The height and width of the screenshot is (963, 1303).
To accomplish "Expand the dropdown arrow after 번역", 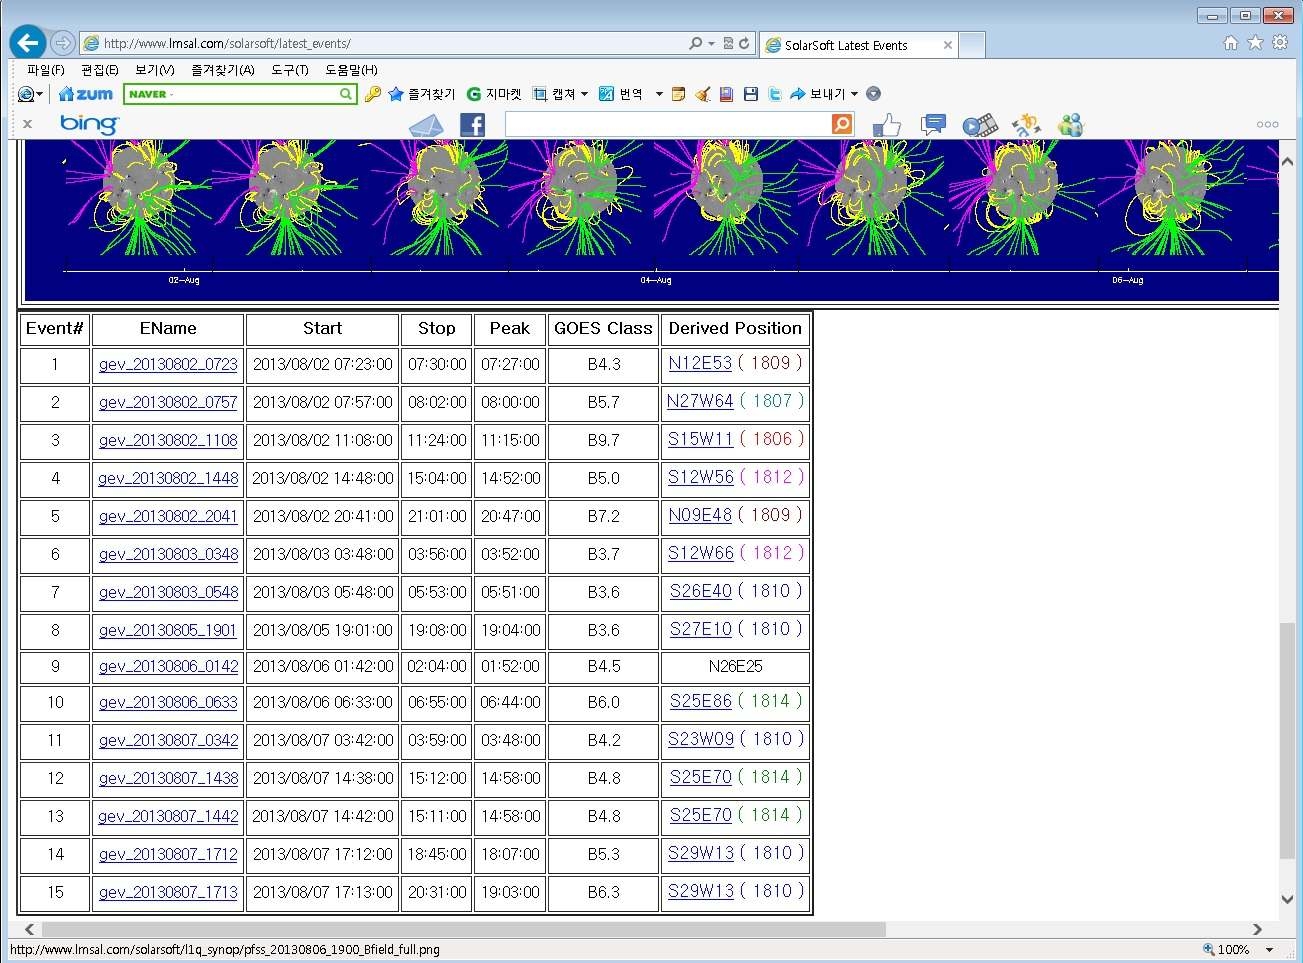I will [x=659, y=94].
